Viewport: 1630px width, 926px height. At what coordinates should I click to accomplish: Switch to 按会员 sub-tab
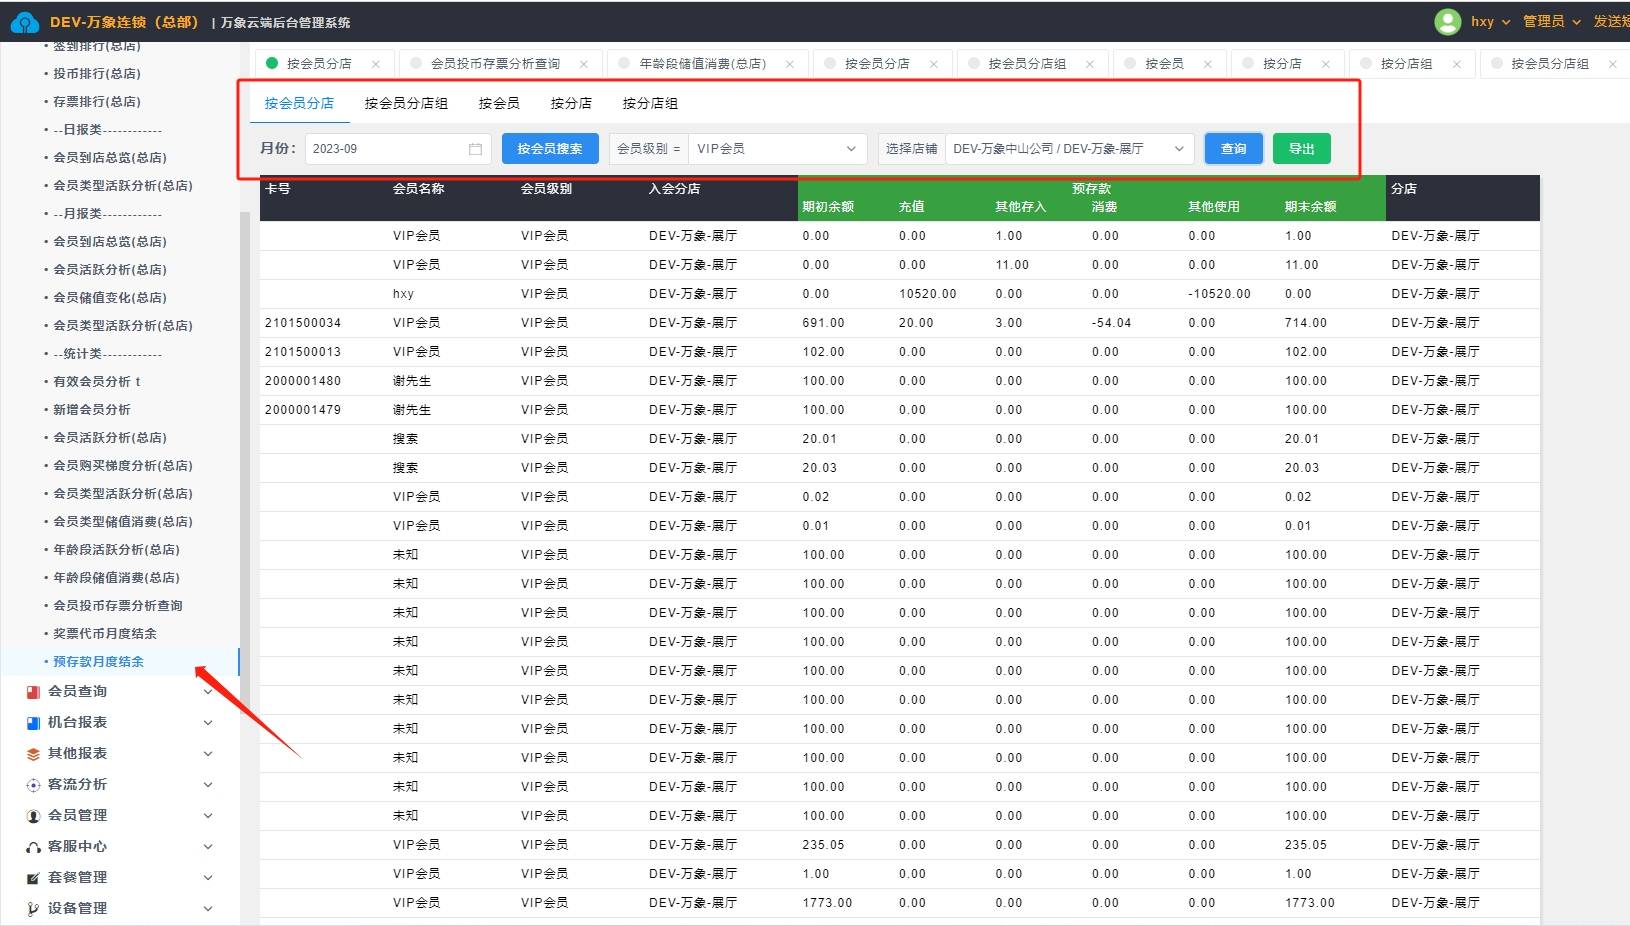(499, 103)
